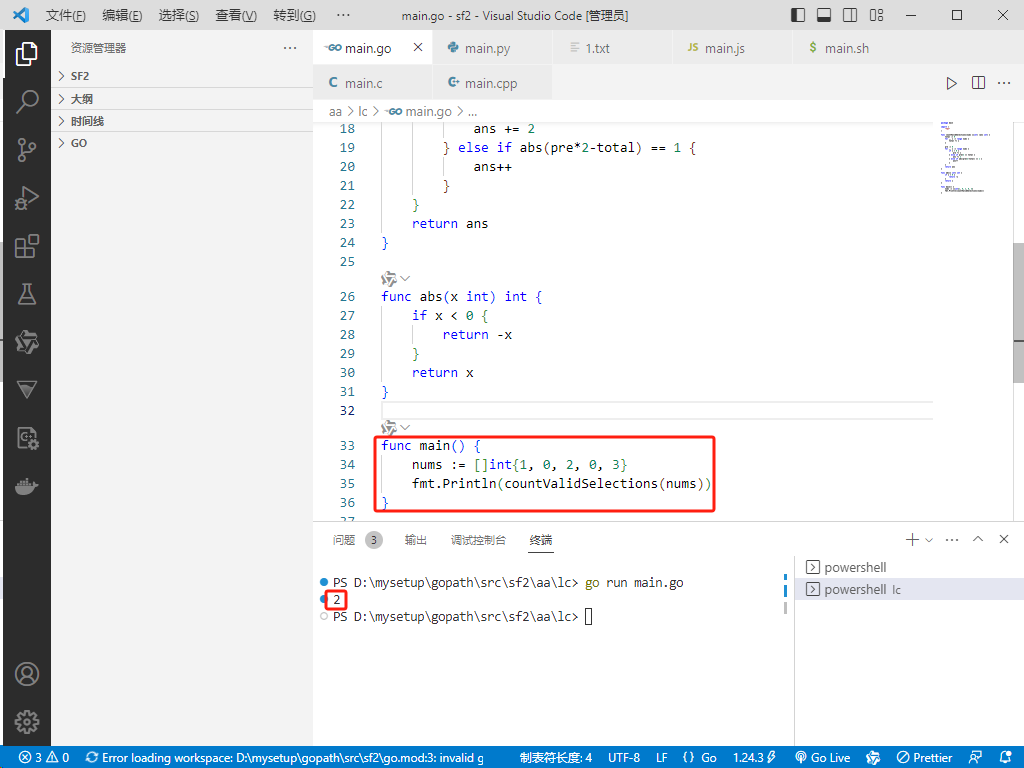Screen dimensions: 1024x768
Task: Change 制表符长度: 4 indentation setting
Action: [x=556, y=758]
